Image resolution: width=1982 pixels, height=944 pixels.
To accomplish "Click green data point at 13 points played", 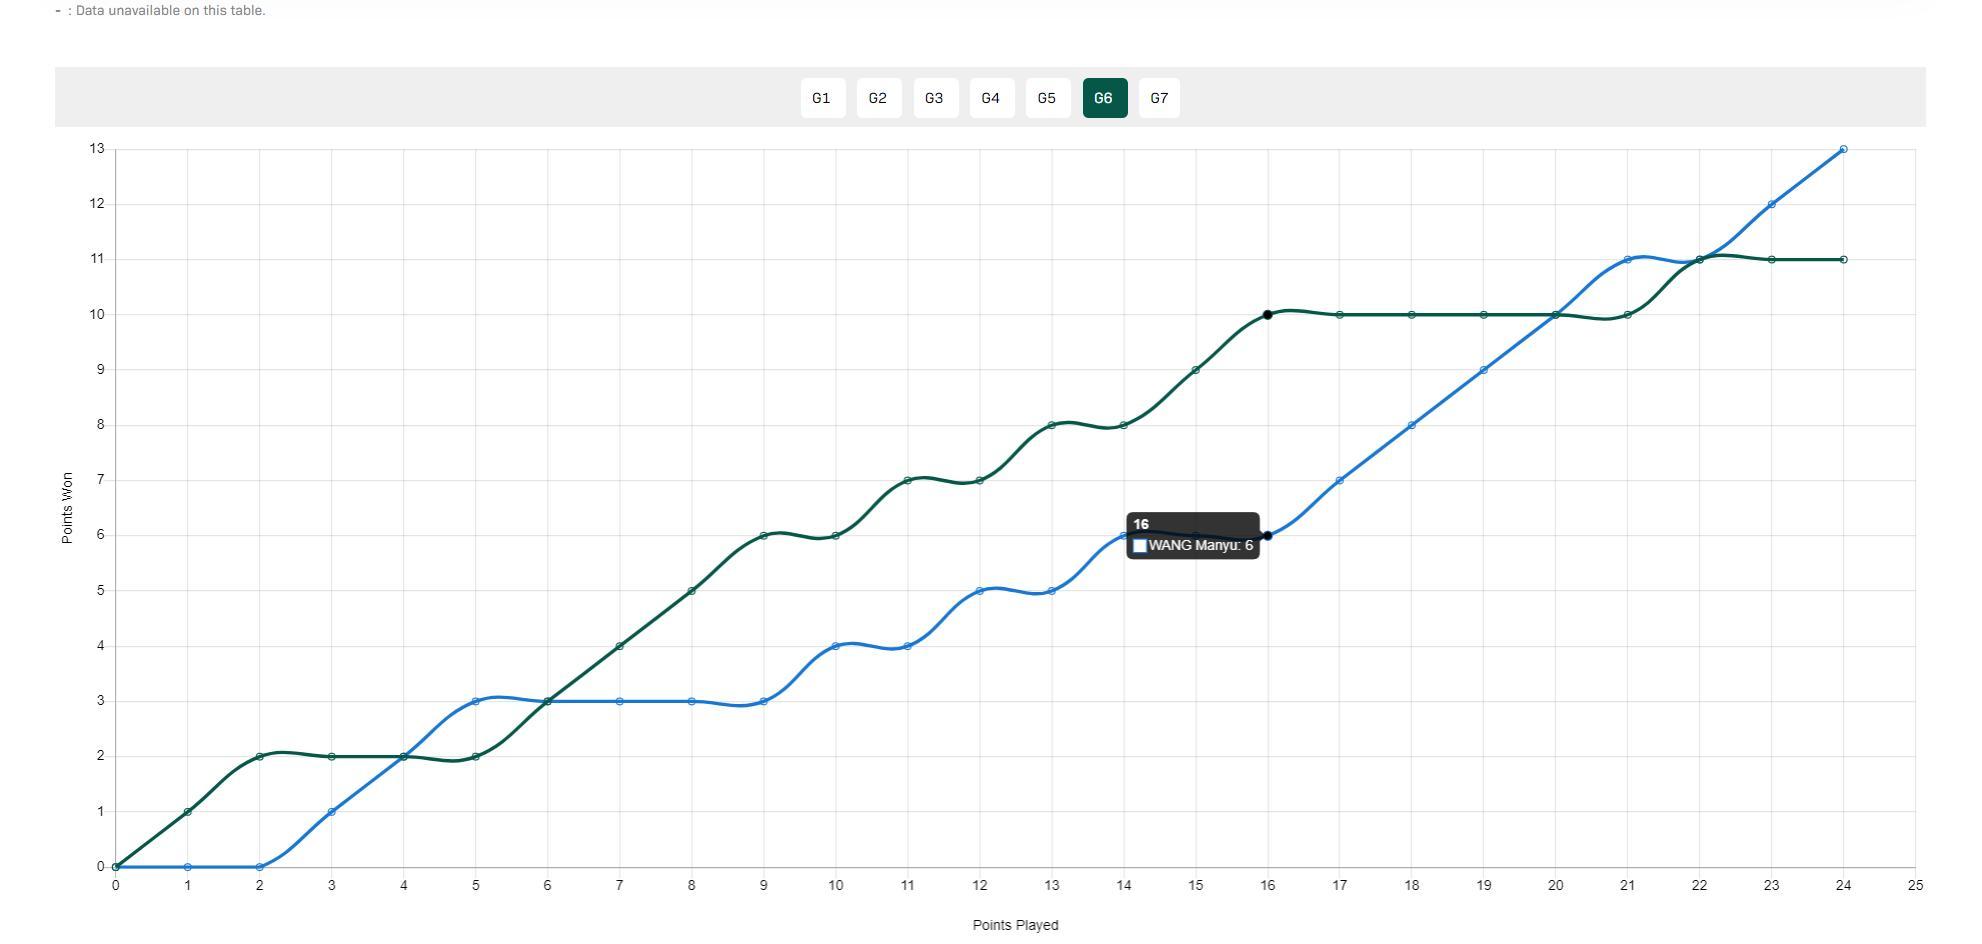I will tap(1051, 425).
